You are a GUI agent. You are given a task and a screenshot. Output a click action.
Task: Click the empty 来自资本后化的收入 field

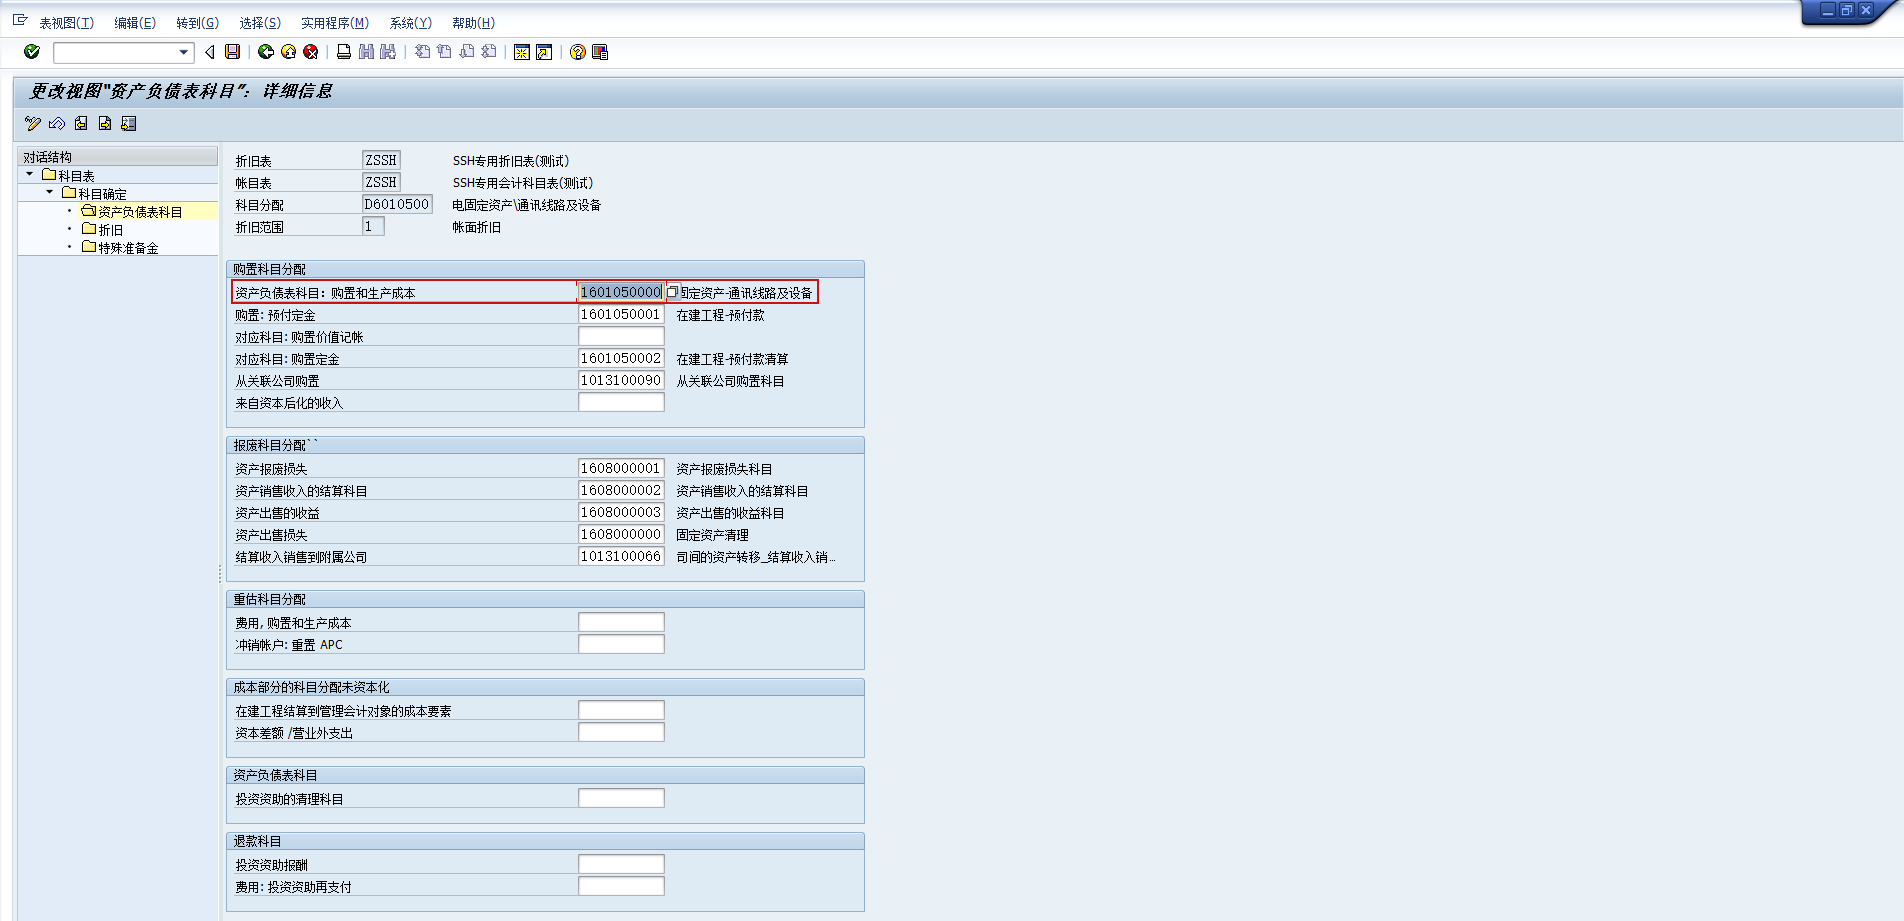tap(621, 402)
